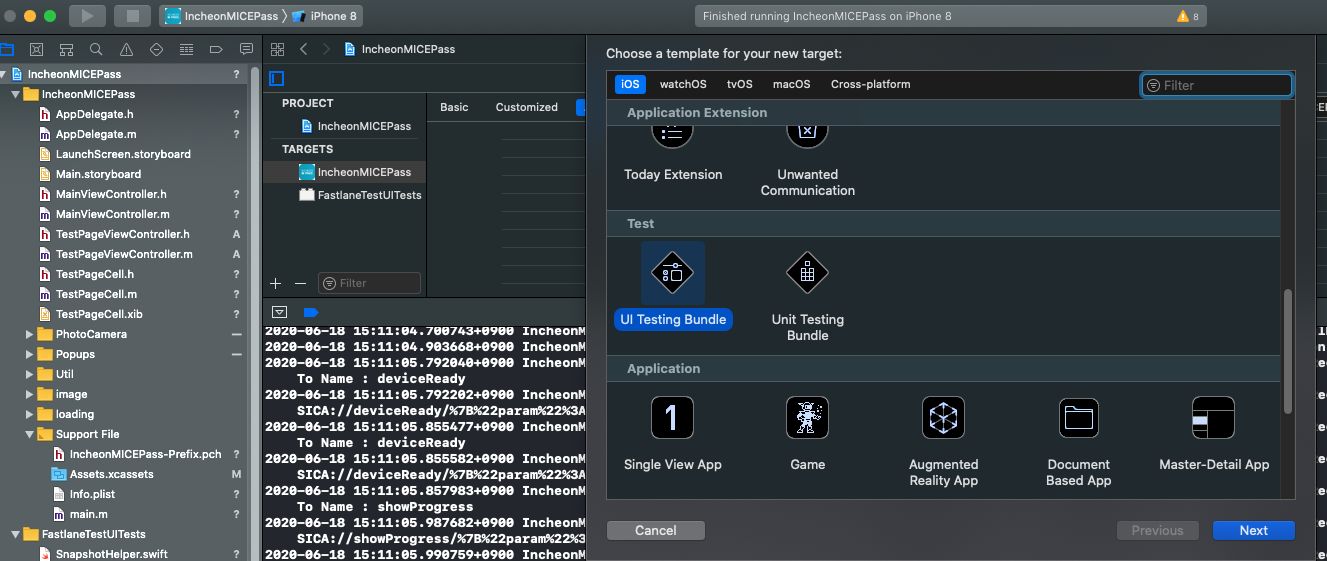Expand the loading group
1327x561 pixels.
click(29, 414)
